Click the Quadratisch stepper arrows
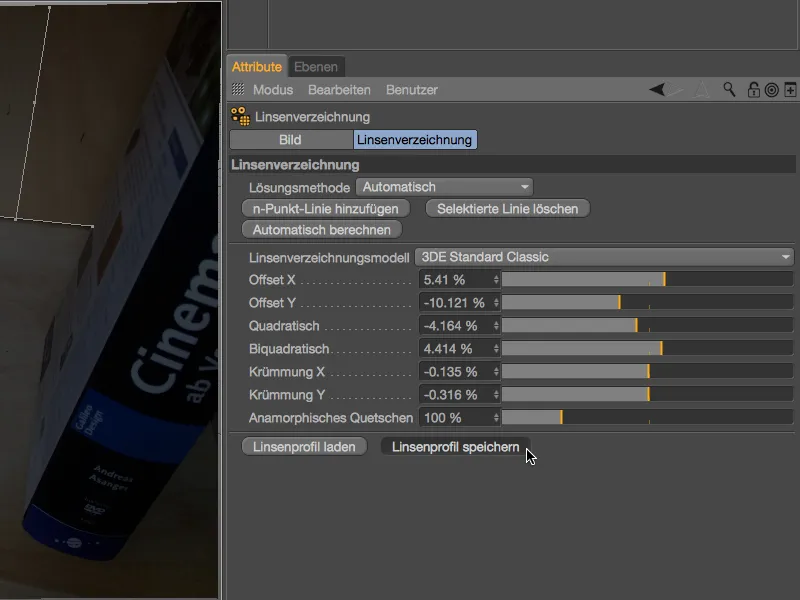This screenshot has width=800, height=600. (496, 326)
